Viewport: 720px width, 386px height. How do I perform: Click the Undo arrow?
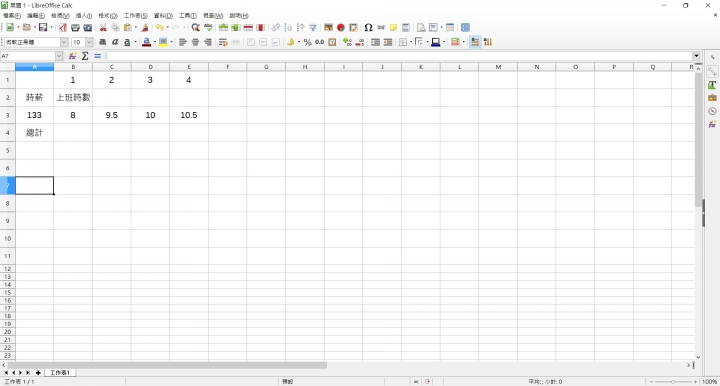[x=159, y=28]
